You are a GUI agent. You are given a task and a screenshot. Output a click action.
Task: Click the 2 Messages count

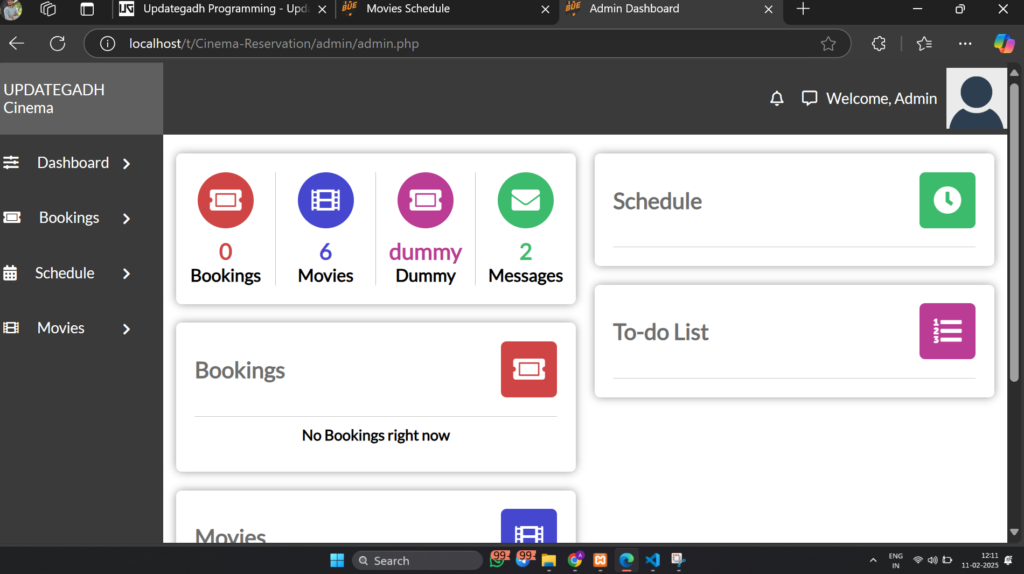pyautogui.click(x=525, y=251)
